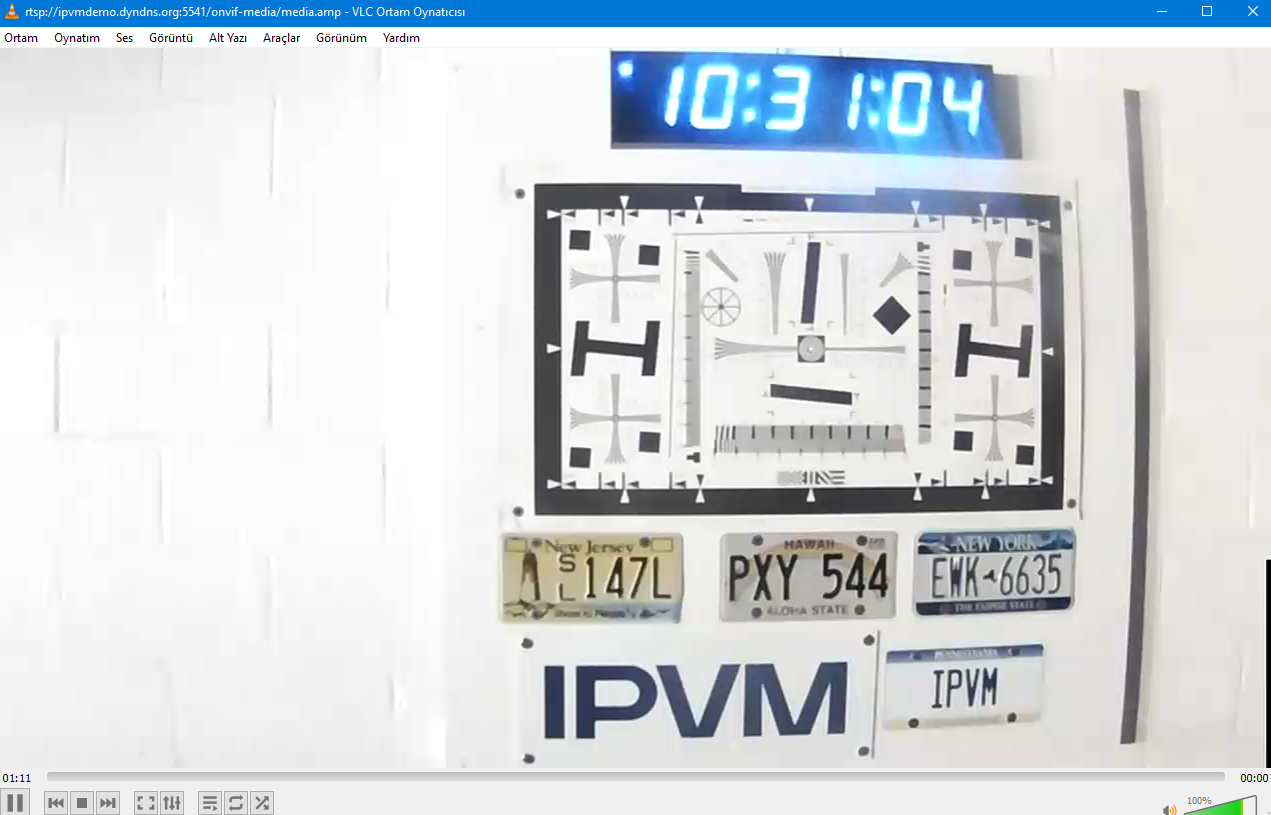Open the Araçlar menu
1271x815 pixels.
pyautogui.click(x=282, y=38)
